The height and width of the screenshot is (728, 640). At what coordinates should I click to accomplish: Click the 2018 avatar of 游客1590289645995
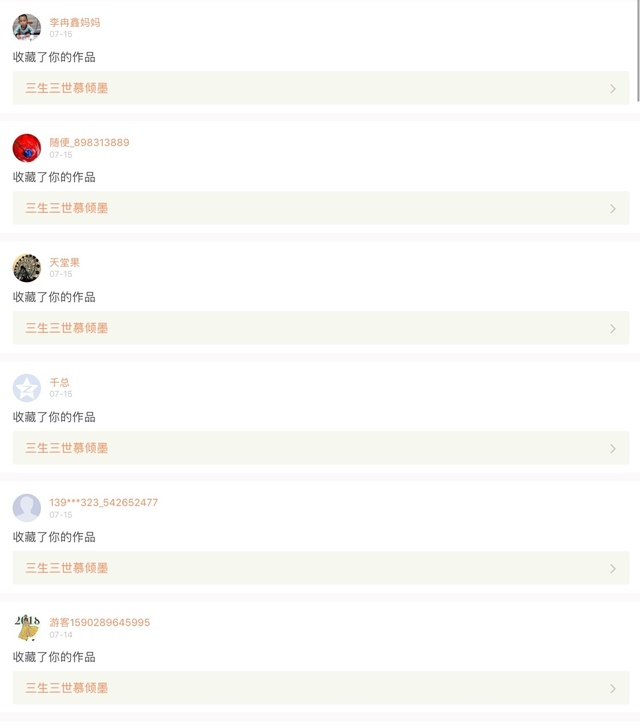(x=27, y=628)
